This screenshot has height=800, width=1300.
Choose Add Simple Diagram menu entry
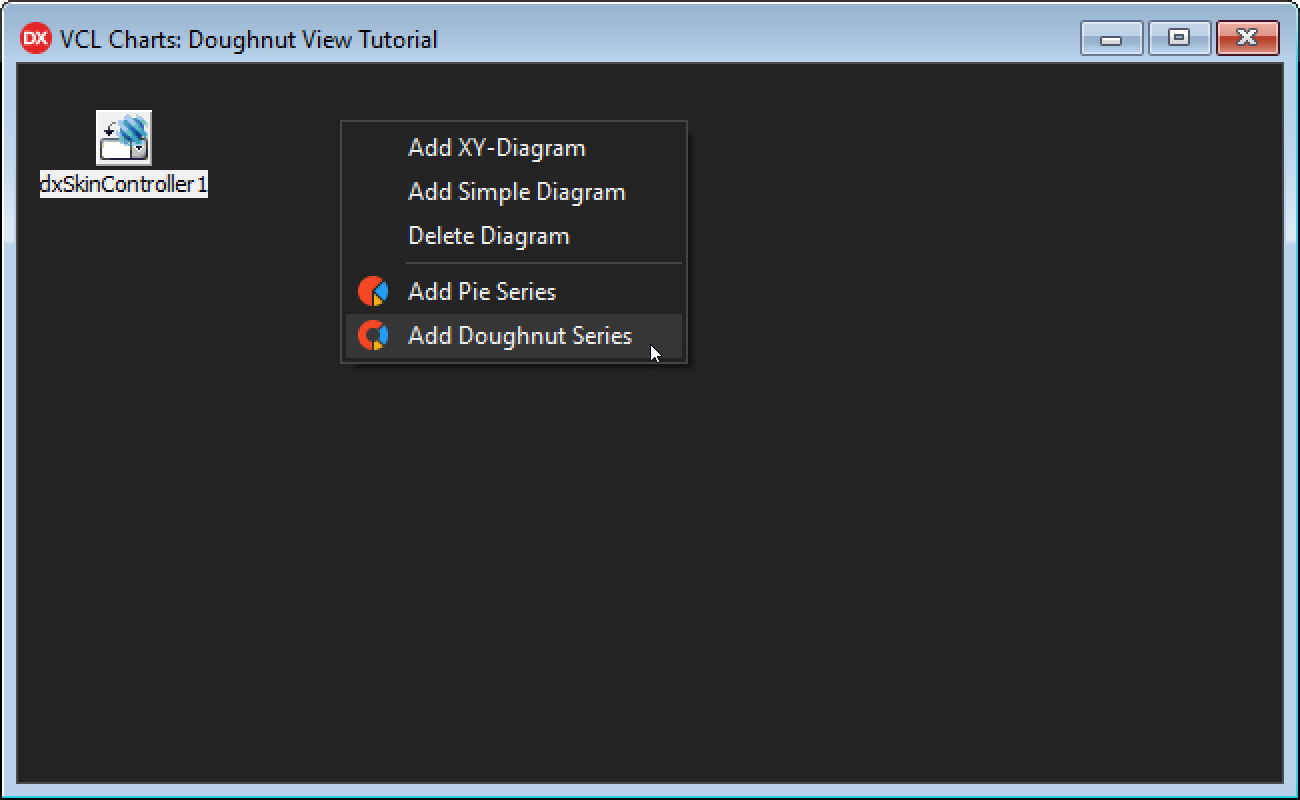516,192
